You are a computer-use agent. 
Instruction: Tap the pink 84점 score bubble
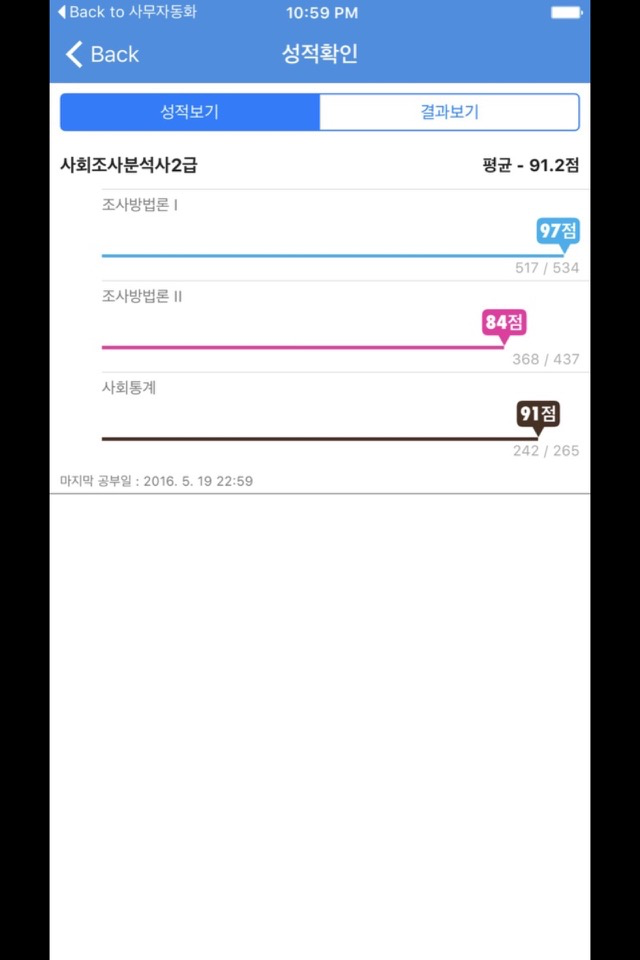click(x=504, y=322)
